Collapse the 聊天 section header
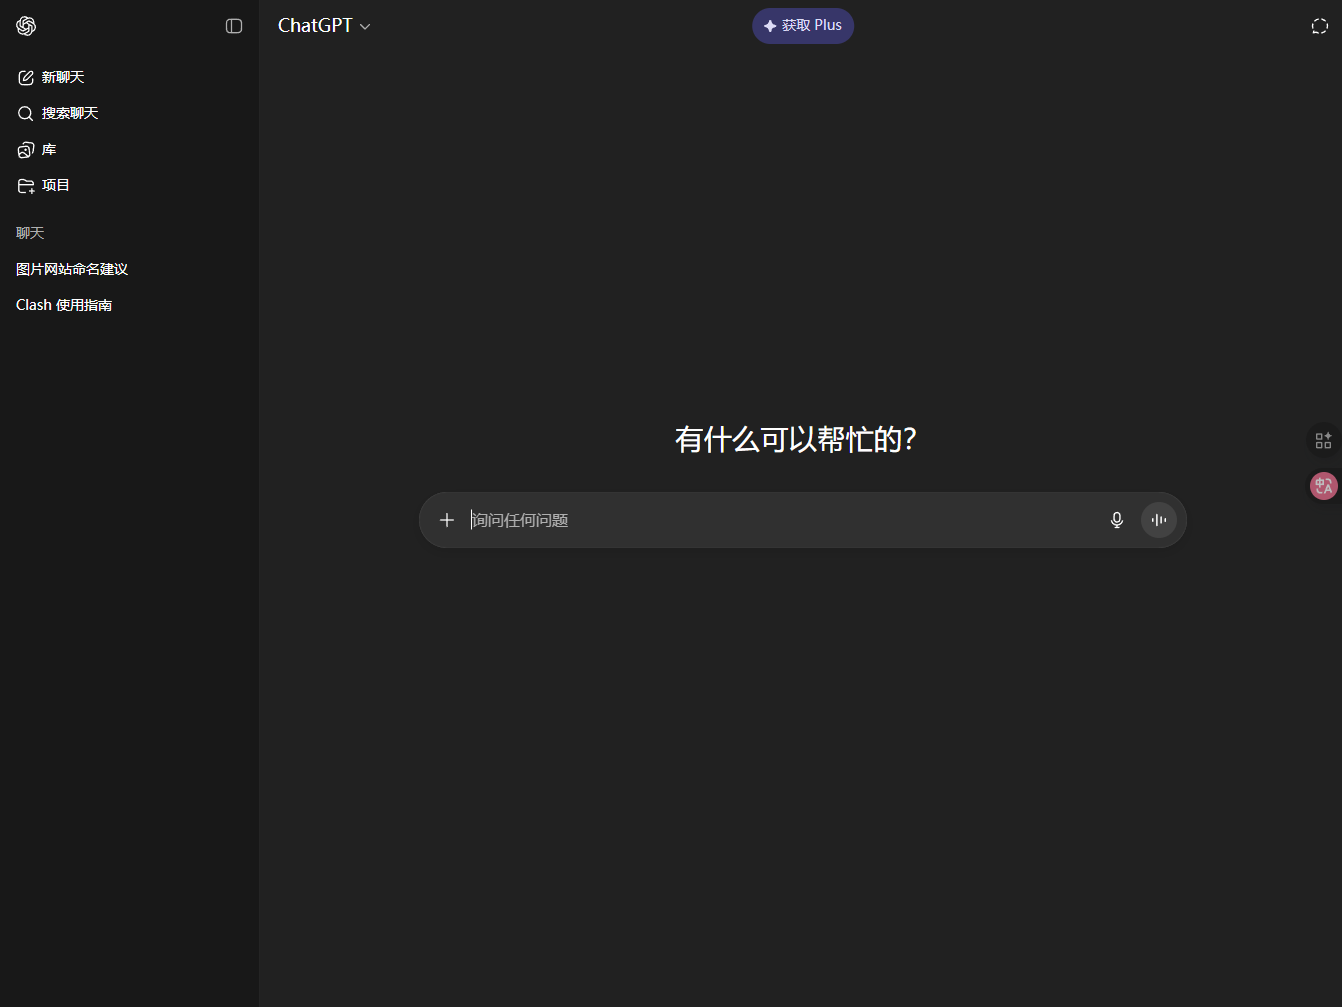Screen dimensions: 1342x1007 [30, 233]
